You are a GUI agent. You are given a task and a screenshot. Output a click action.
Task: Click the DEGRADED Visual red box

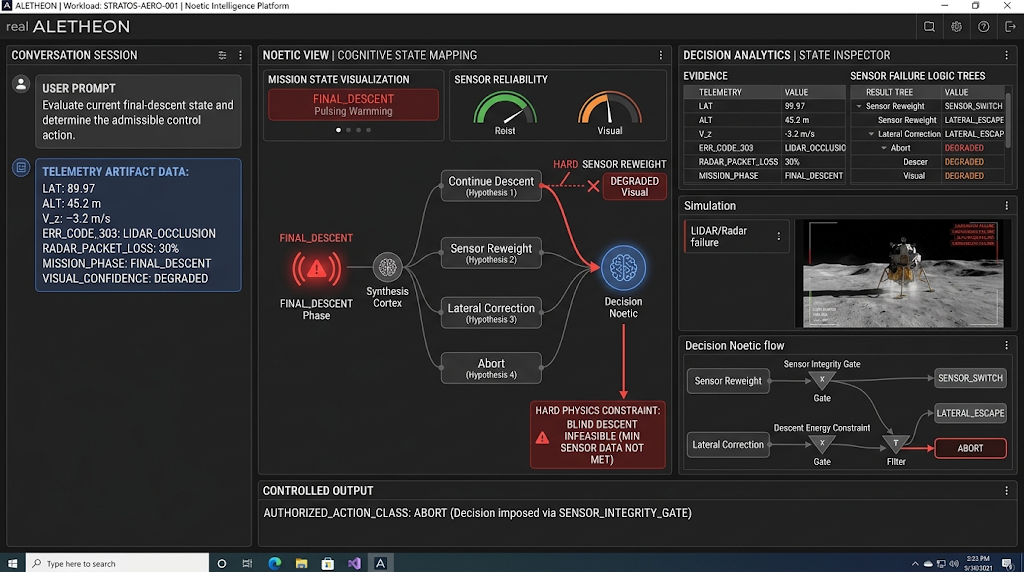pyautogui.click(x=634, y=186)
